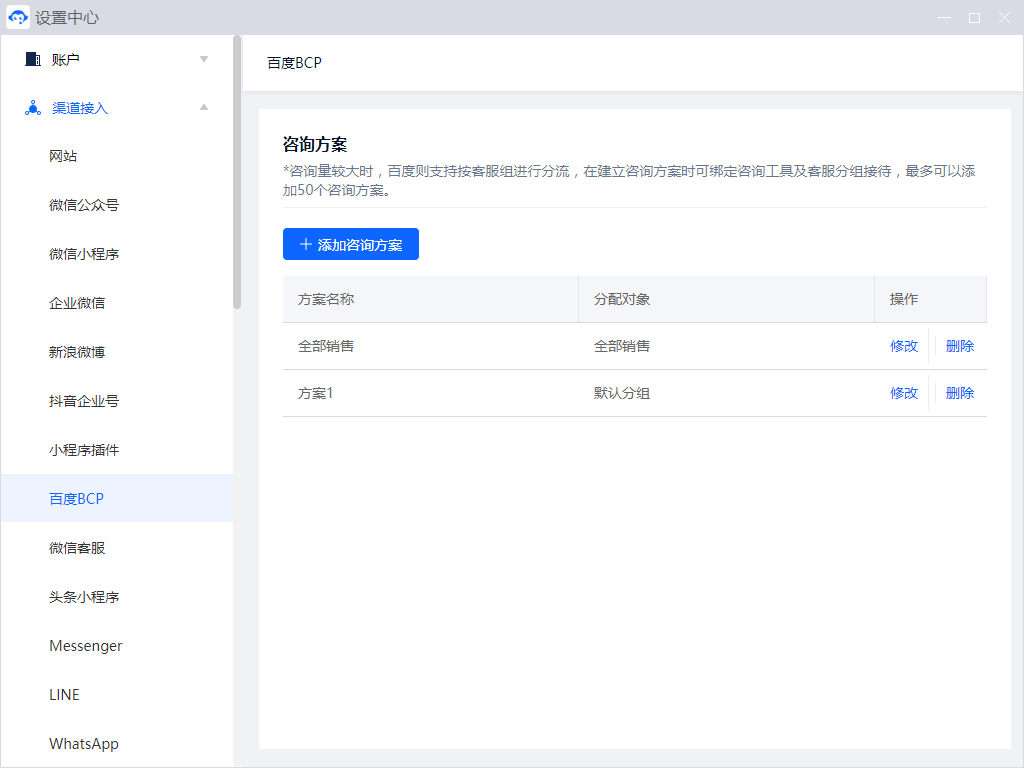
Task: Select 百度BCP in the sidebar
Action: (x=117, y=498)
